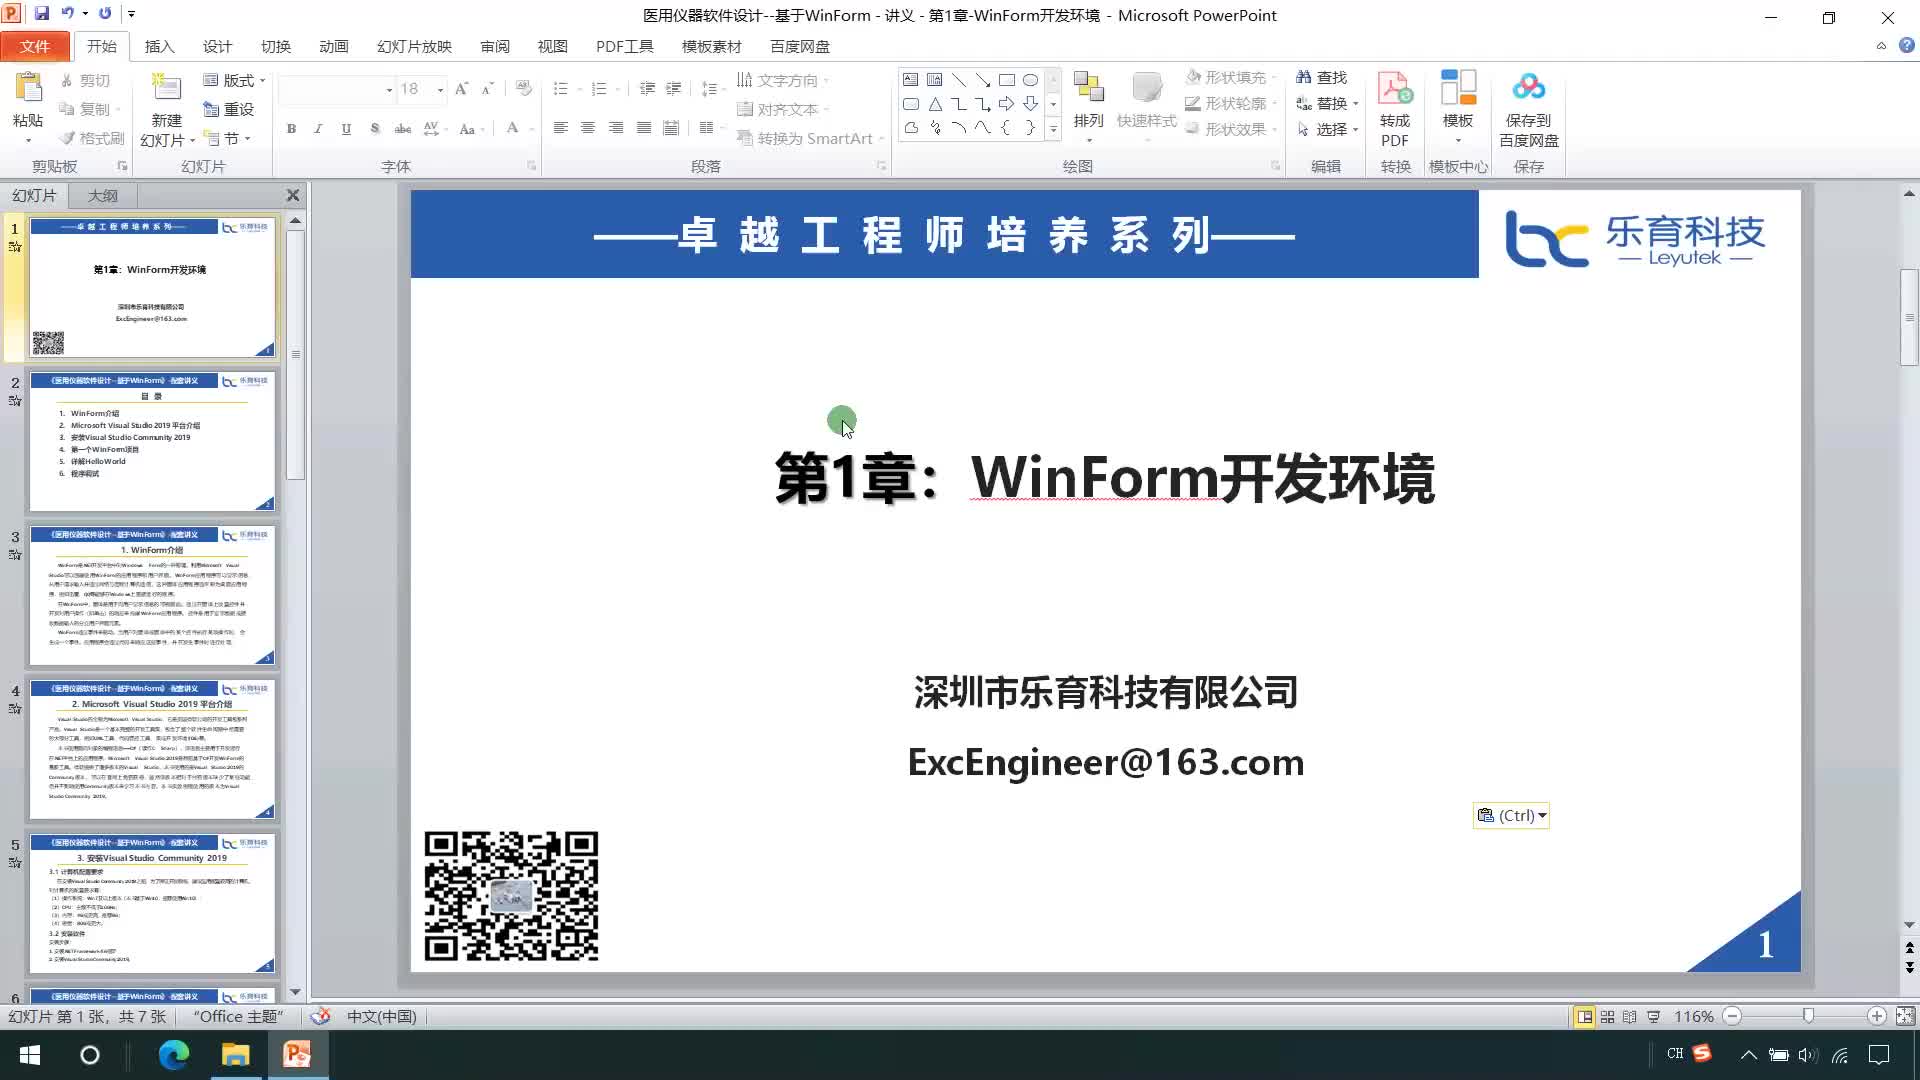Screen dimensions: 1920x1080
Task: Open the font name dropdown
Action: pyautogui.click(x=388, y=89)
